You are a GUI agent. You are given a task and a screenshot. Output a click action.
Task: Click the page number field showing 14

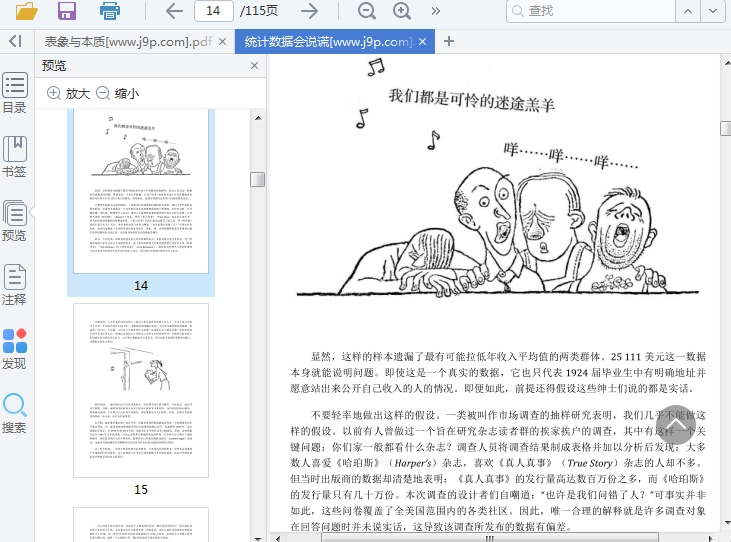[x=214, y=11]
